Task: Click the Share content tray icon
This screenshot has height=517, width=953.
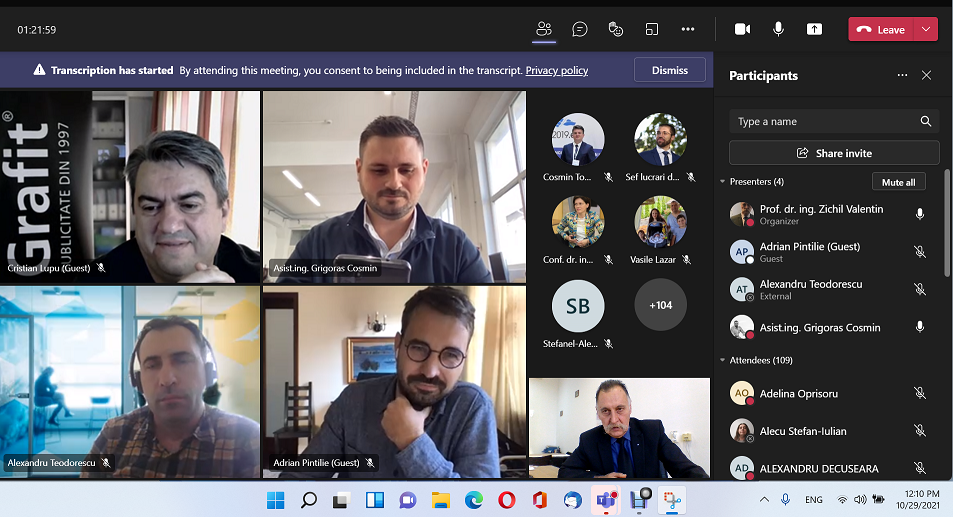Action: 814,29
